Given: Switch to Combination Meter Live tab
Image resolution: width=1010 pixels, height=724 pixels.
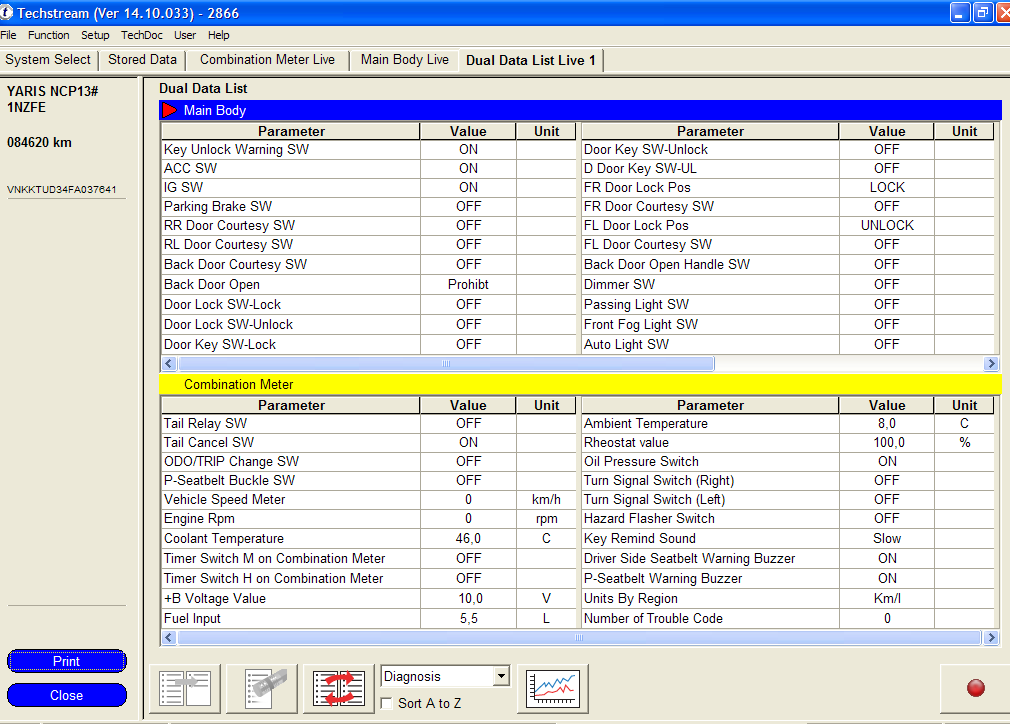Looking at the screenshot, I should [267, 60].
